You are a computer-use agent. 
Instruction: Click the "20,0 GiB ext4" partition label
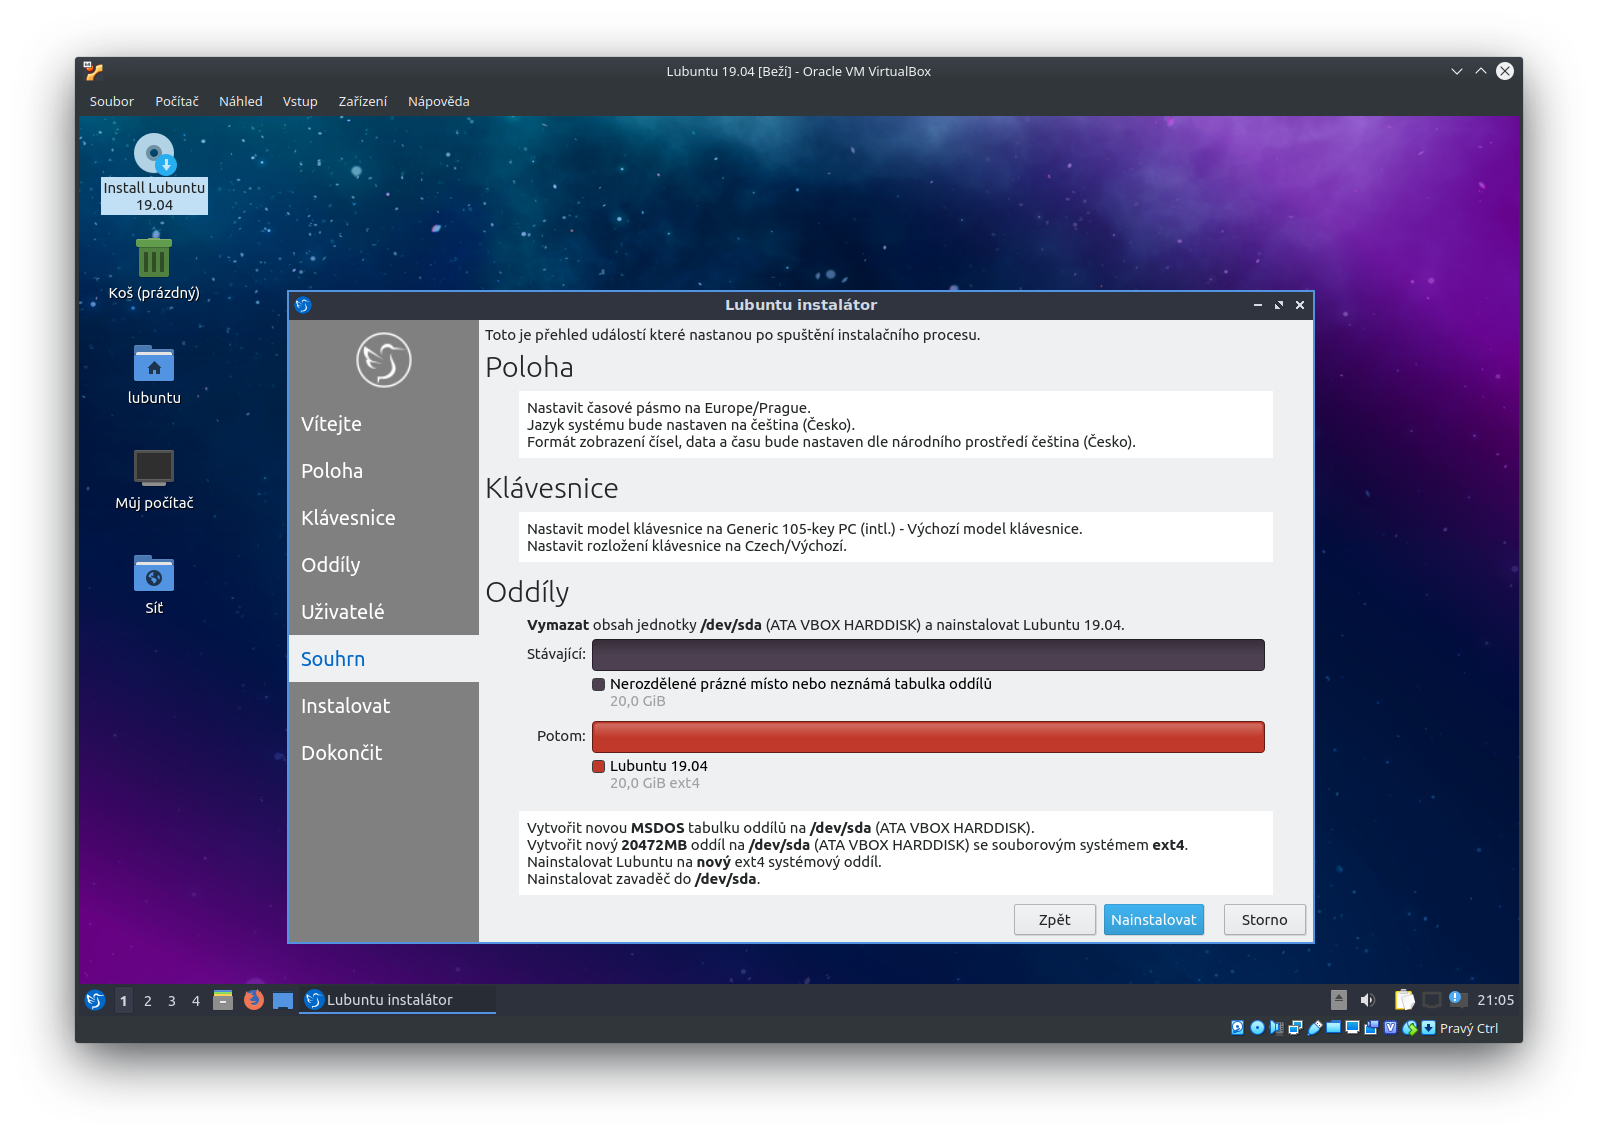[x=655, y=783]
